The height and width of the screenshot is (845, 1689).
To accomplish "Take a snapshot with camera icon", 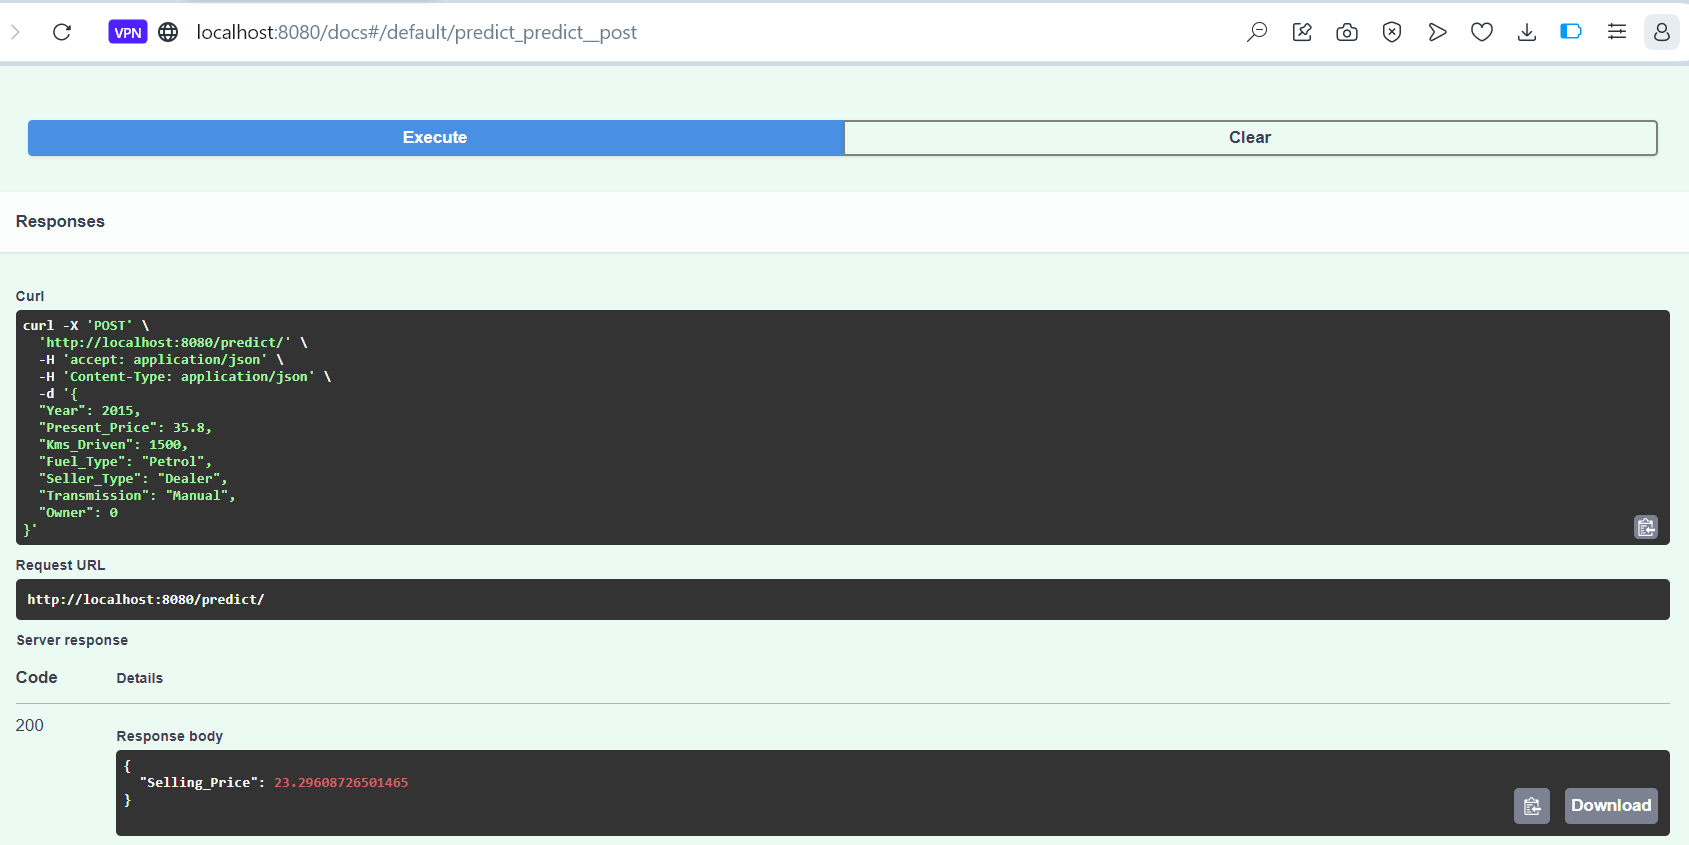I will [1347, 32].
